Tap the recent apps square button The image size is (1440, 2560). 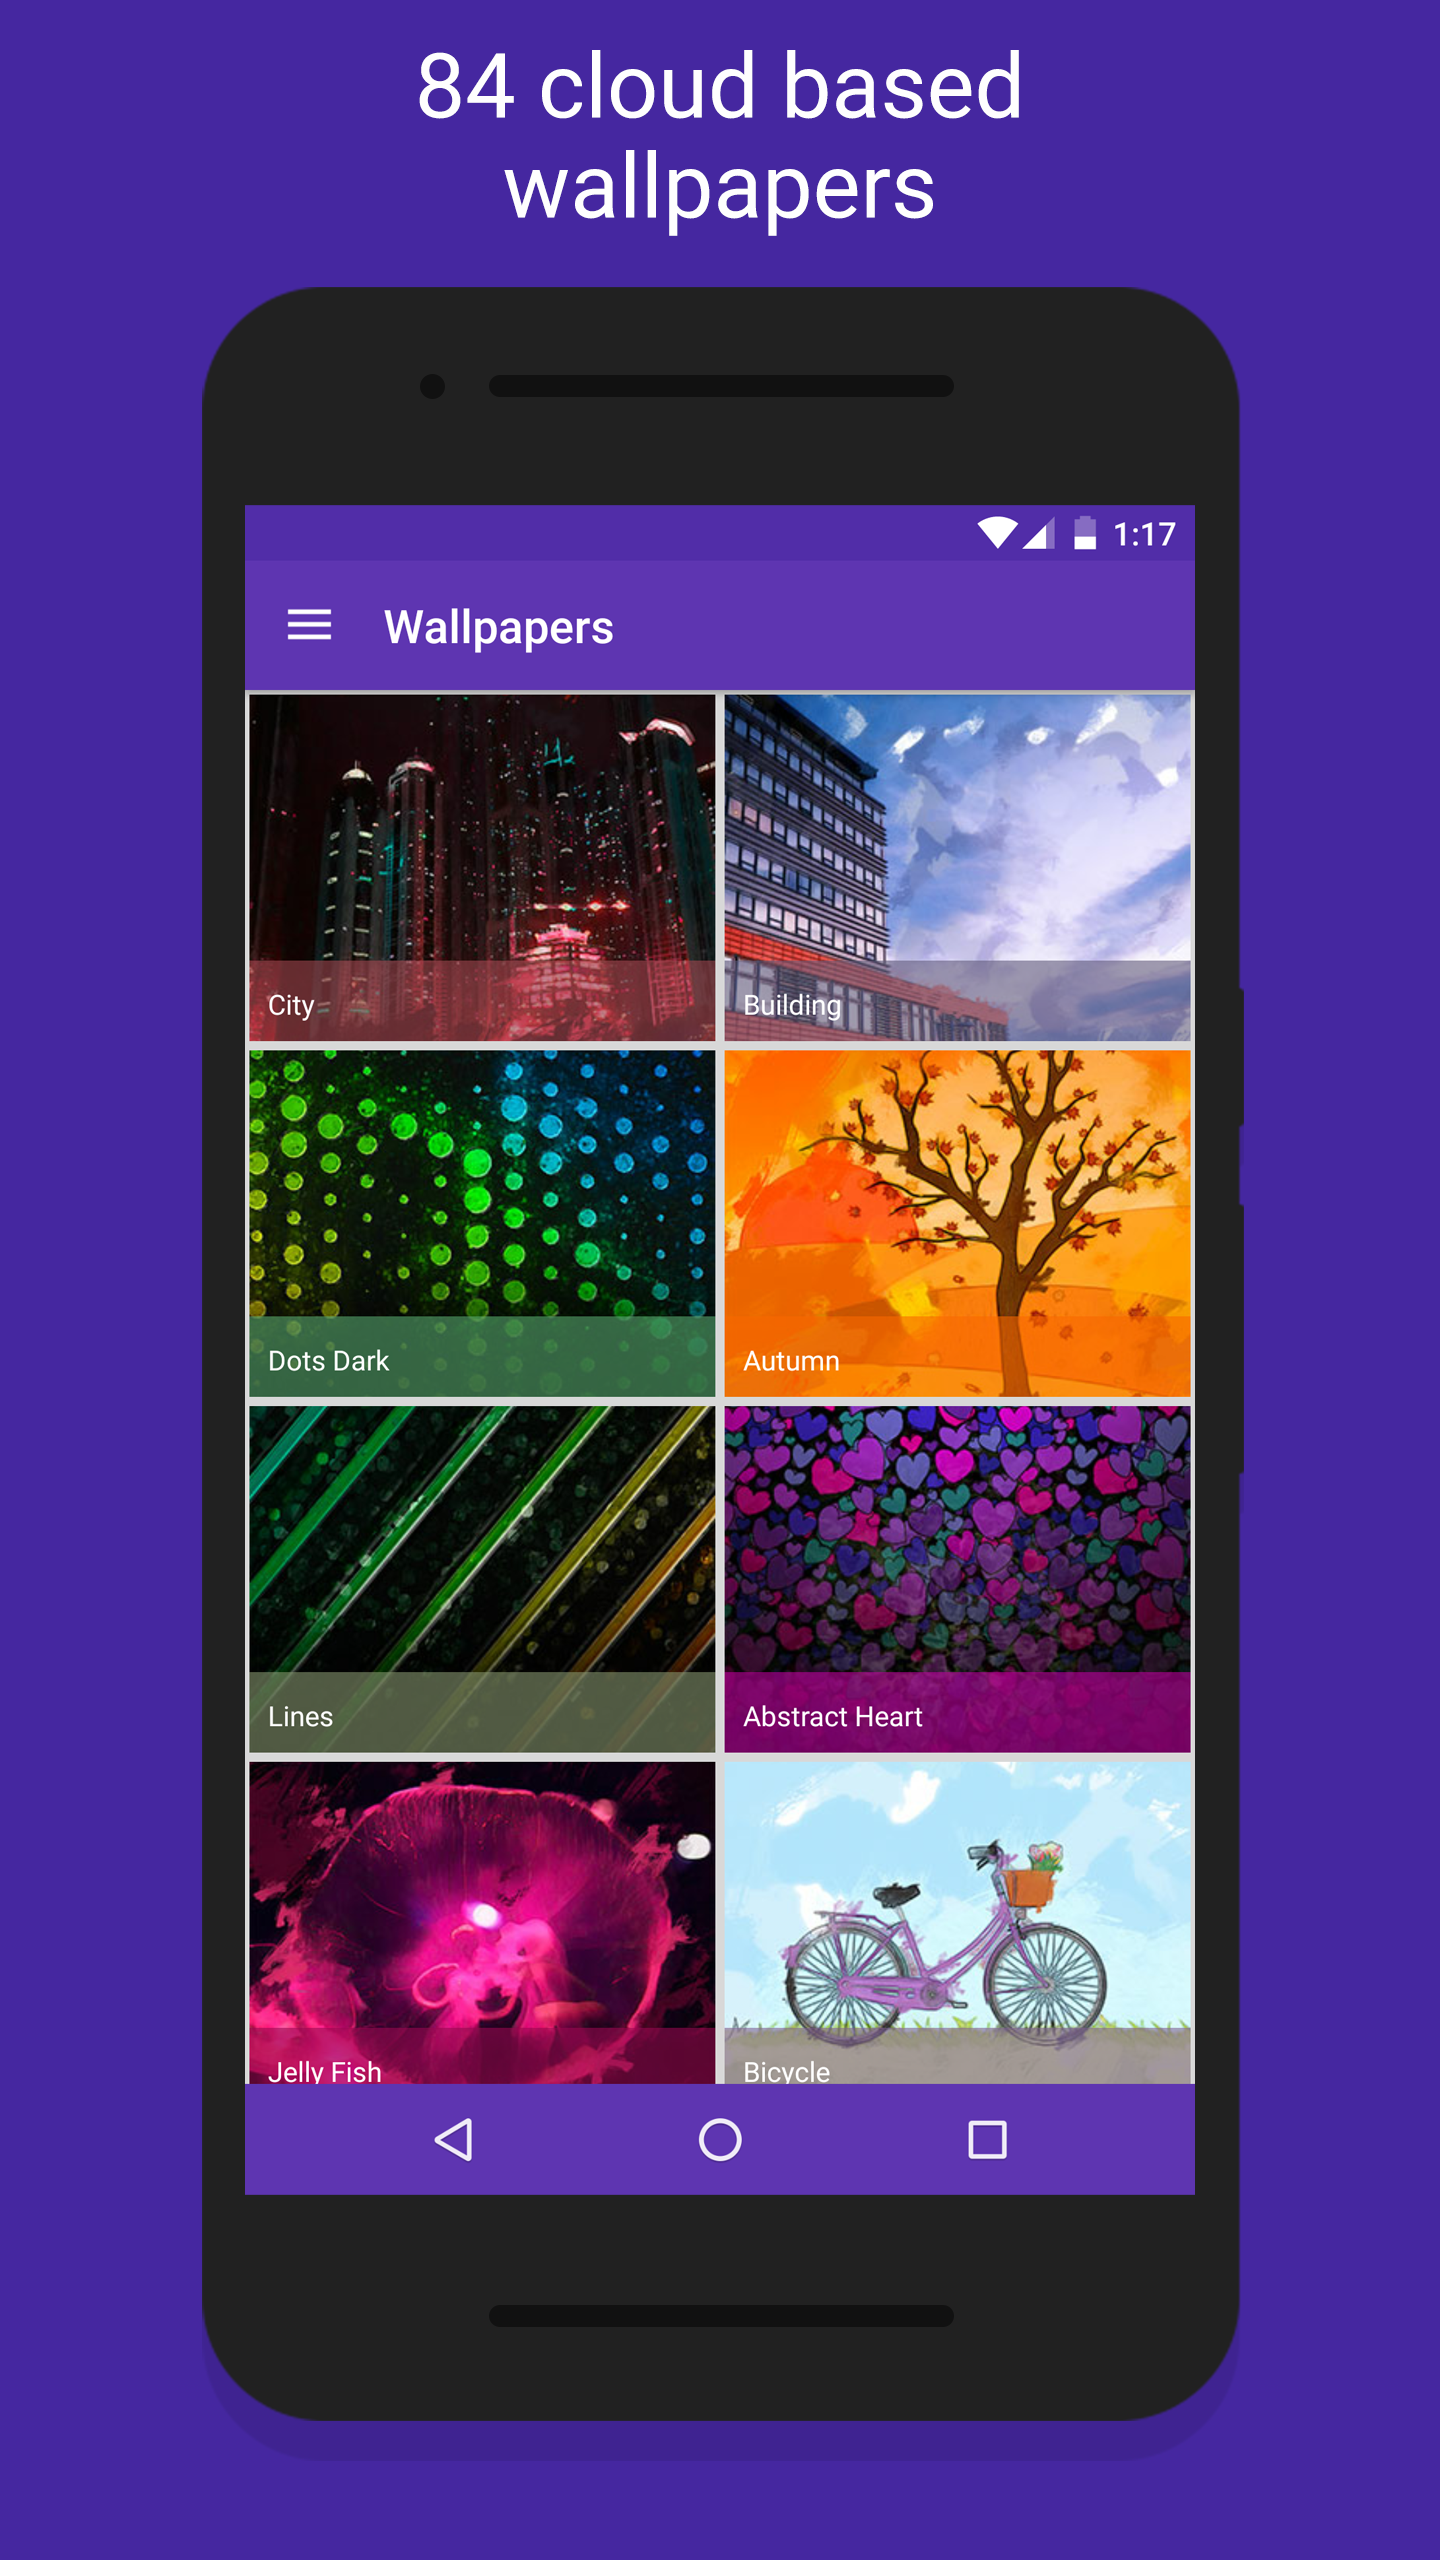tap(987, 2140)
